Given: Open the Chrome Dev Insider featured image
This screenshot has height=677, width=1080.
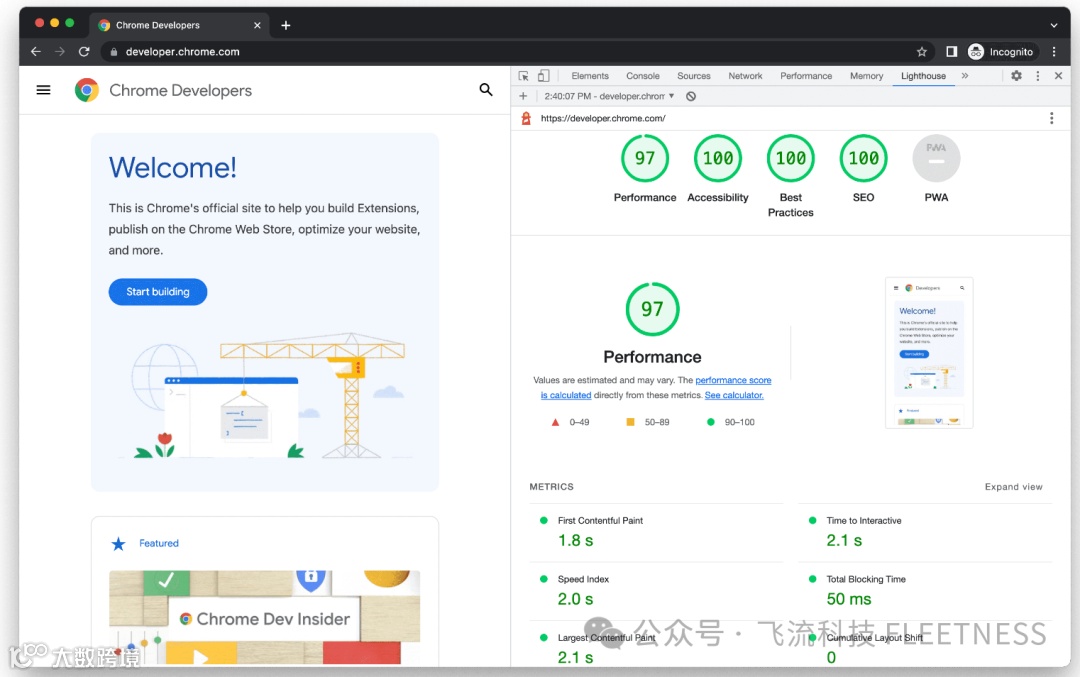Looking at the screenshot, I should click(264, 617).
